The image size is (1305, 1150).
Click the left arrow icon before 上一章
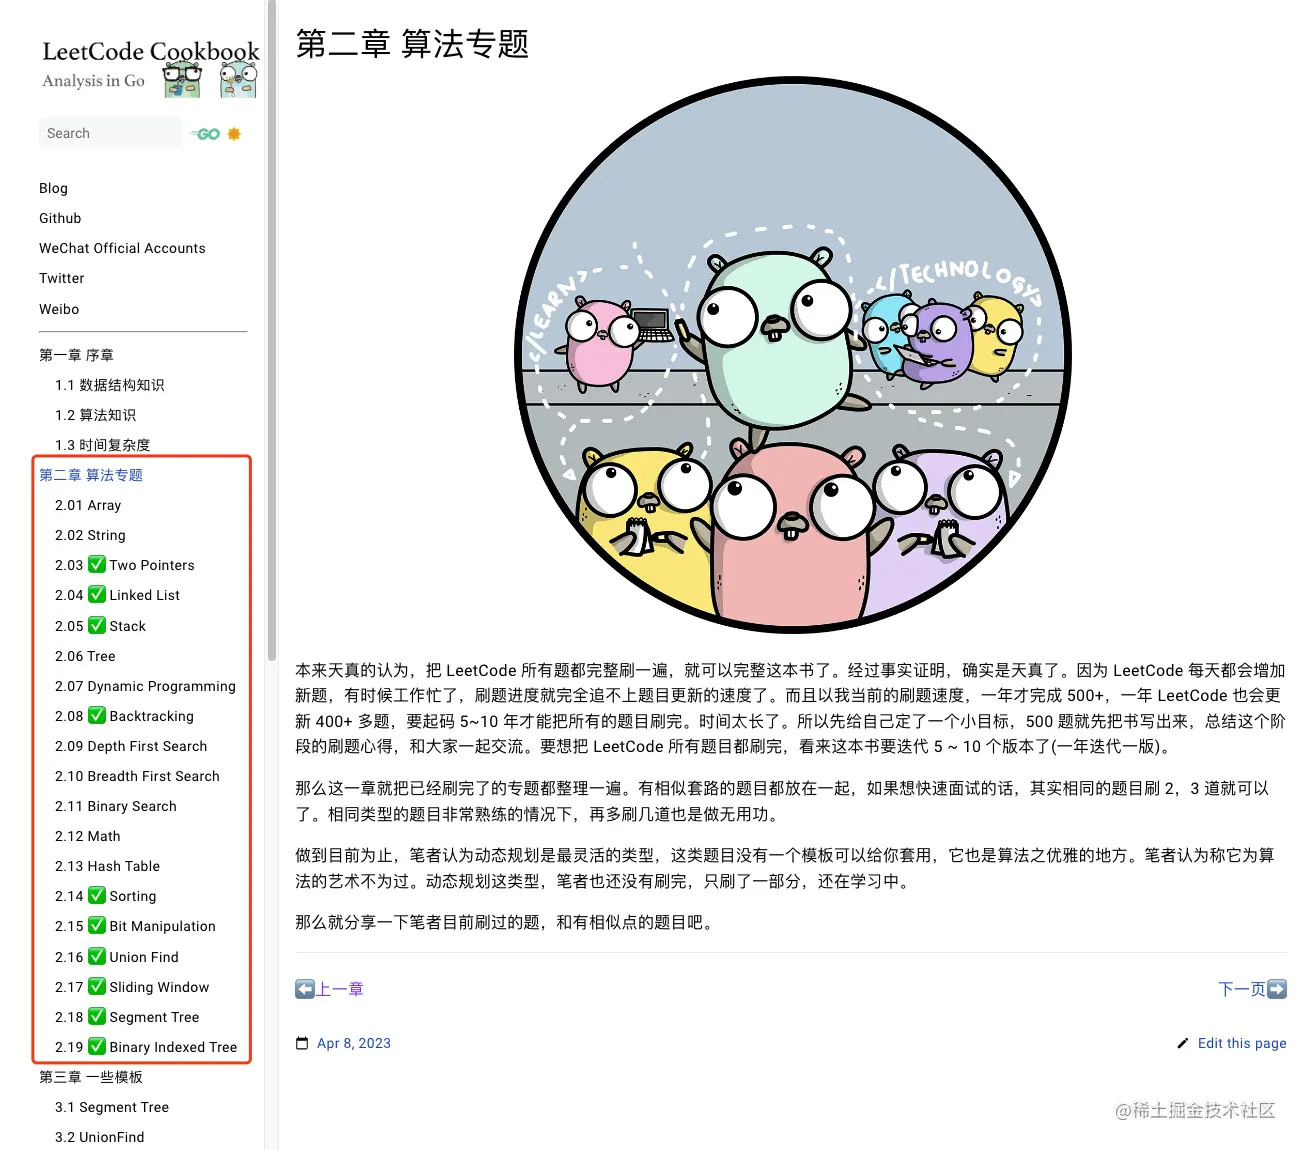305,989
